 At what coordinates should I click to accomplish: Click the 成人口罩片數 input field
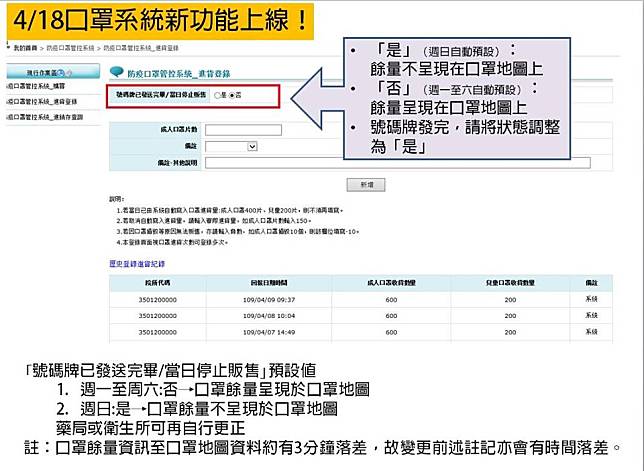(243, 130)
